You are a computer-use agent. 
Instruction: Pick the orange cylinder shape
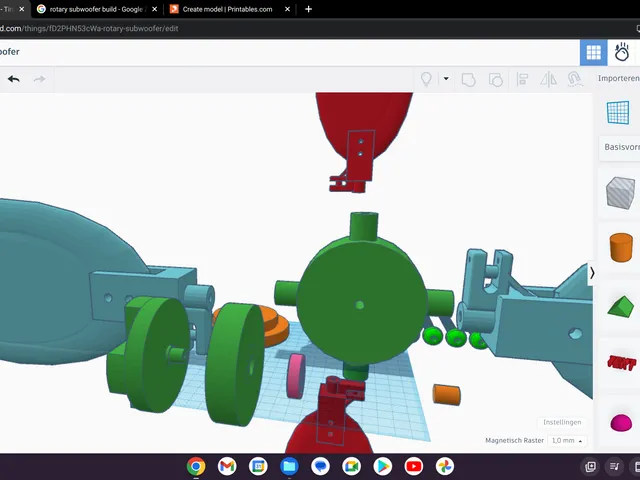pyautogui.click(x=621, y=247)
